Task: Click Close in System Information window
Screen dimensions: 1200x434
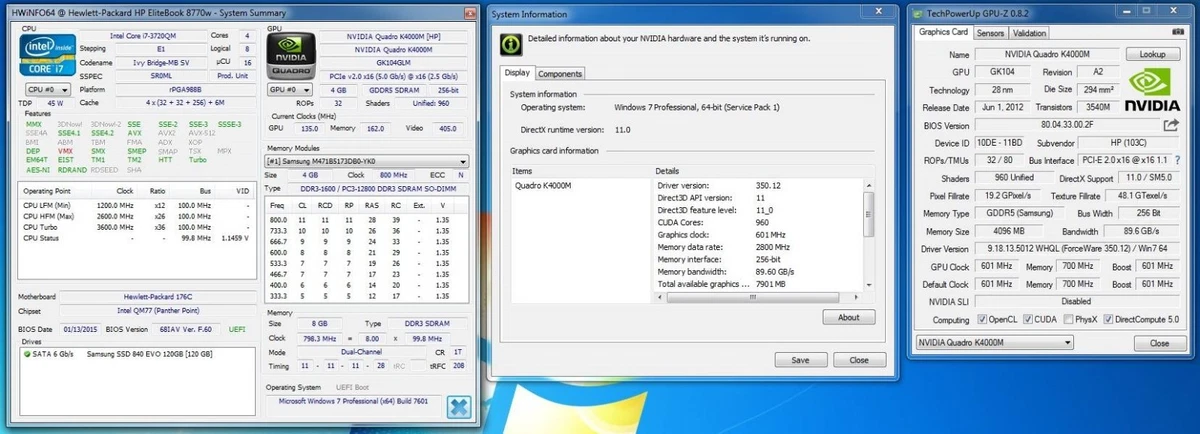Action: tap(858, 359)
